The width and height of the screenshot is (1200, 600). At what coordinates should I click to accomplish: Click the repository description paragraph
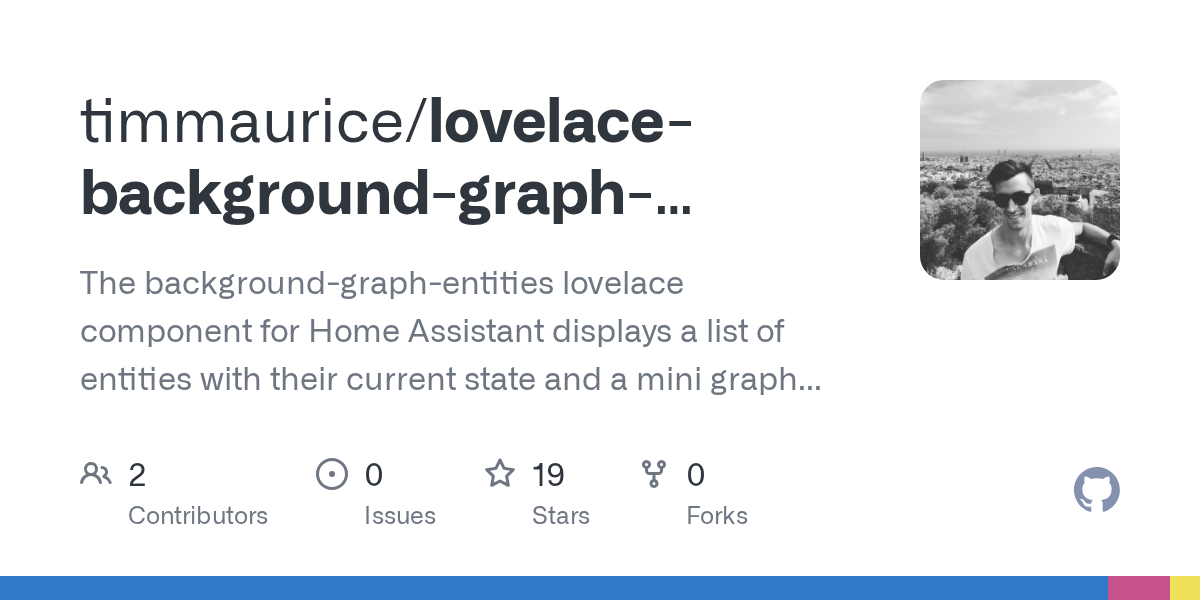[450, 331]
